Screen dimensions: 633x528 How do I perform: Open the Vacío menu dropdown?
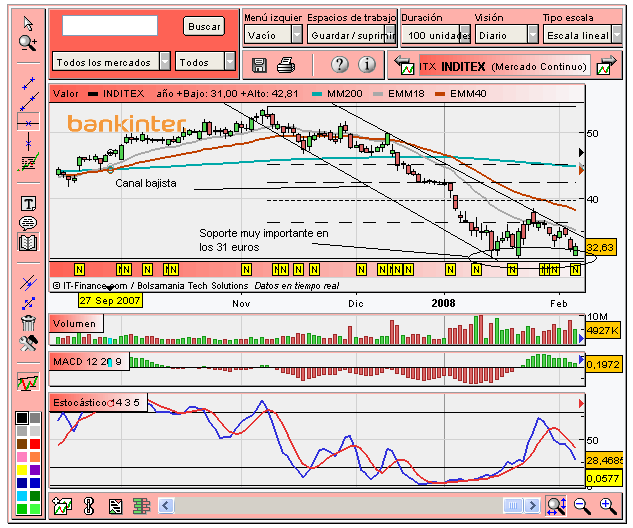tap(273, 35)
